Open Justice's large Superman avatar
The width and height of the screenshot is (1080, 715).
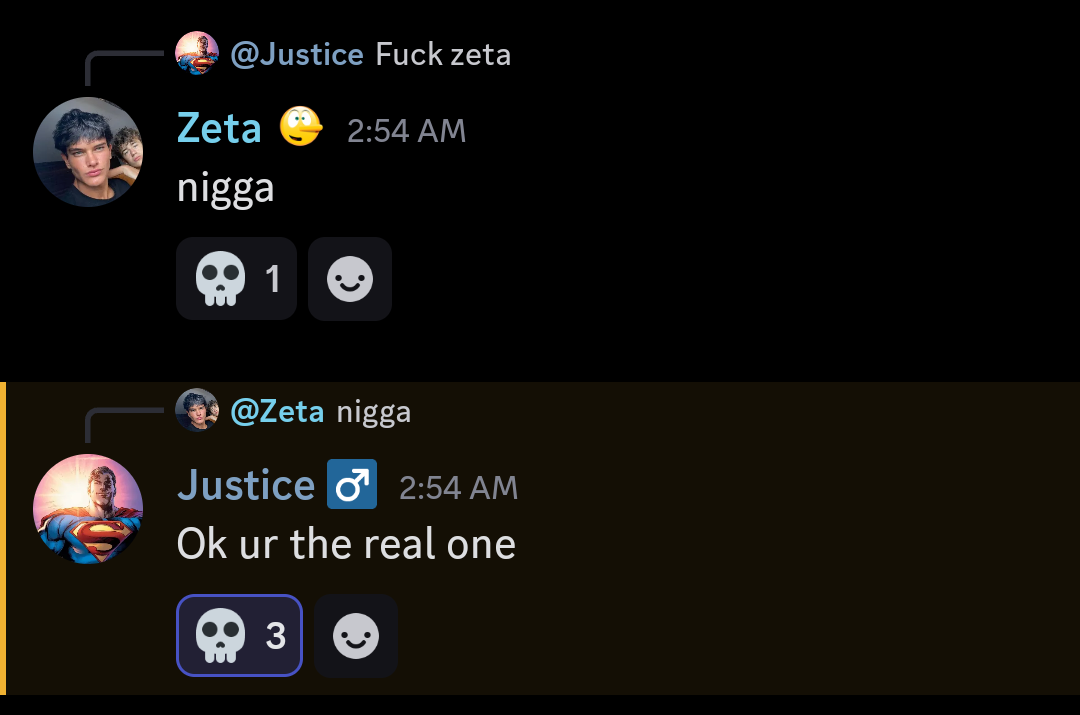click(x=88, y=509)
